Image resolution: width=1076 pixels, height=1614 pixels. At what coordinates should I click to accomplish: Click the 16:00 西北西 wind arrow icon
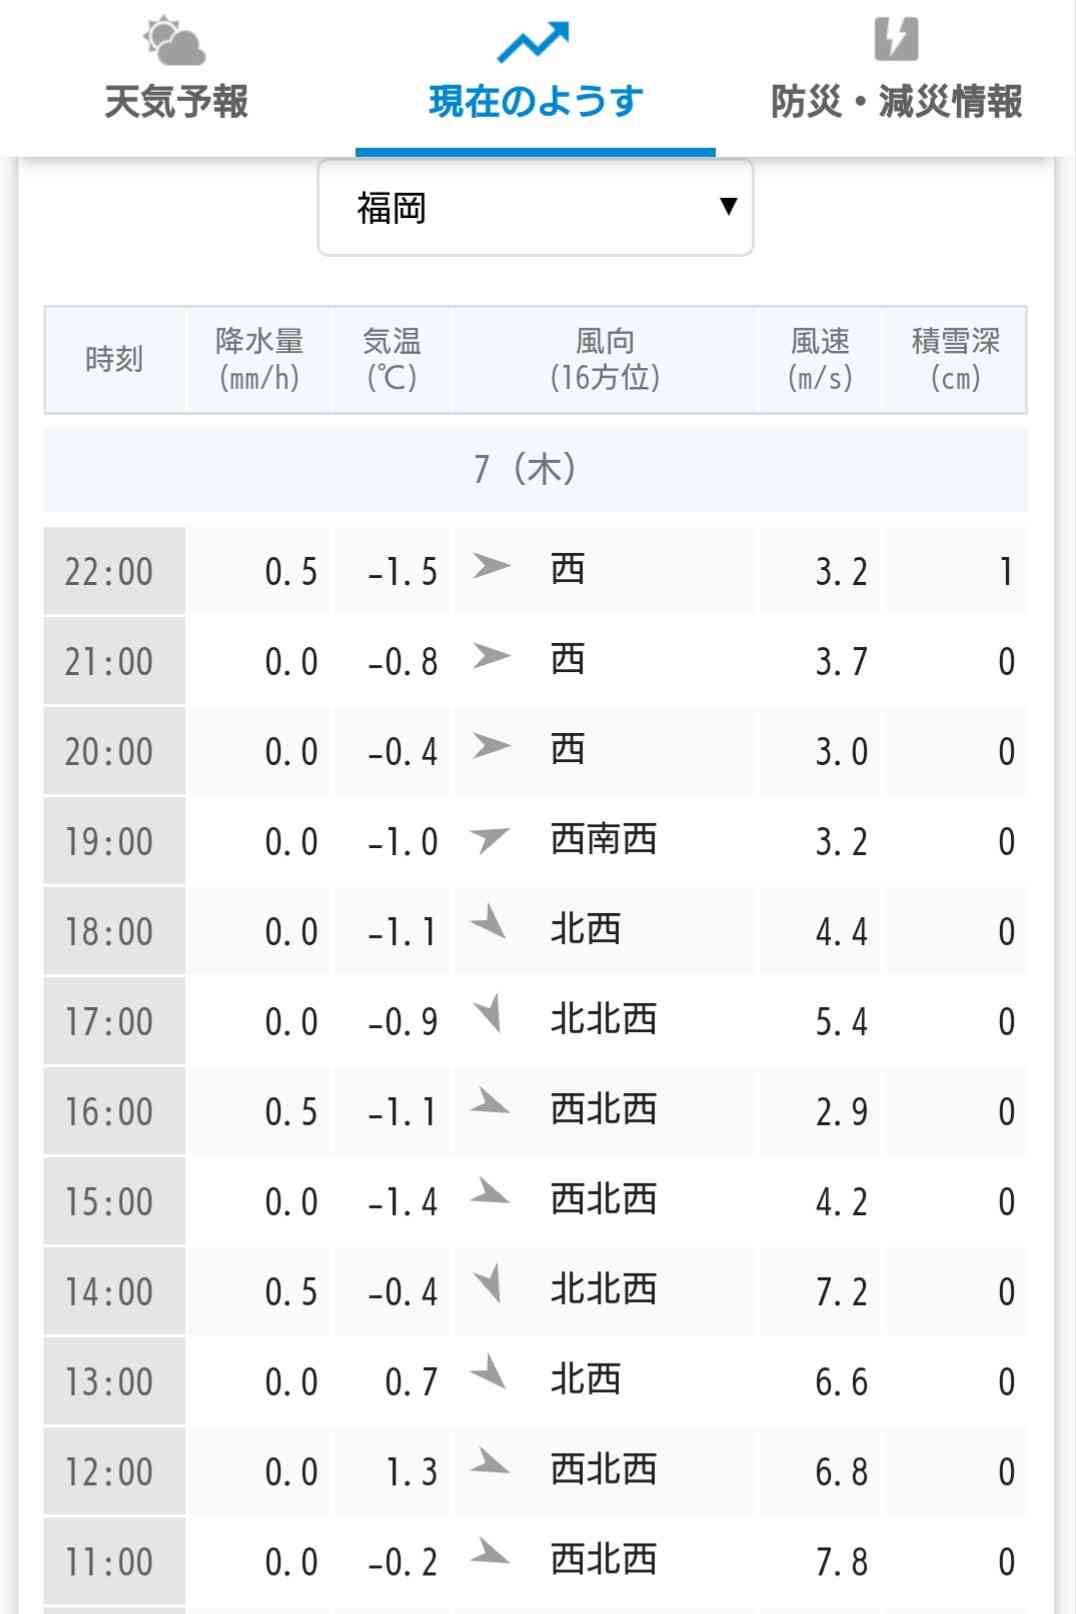[x=490, y=1102]
